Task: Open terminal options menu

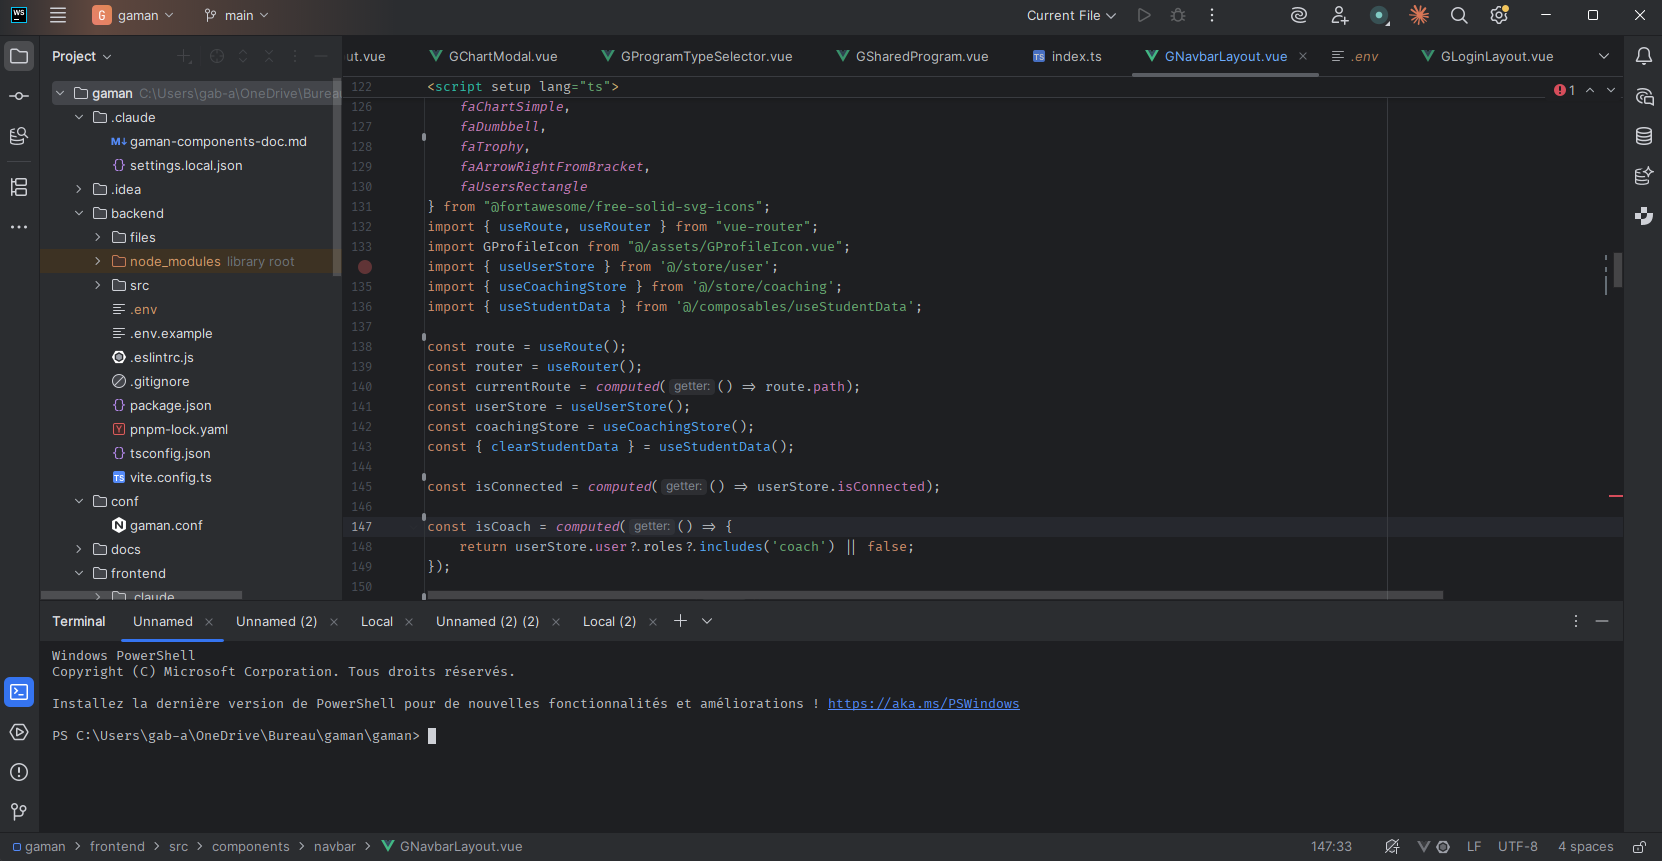Action: coord(1576,621)
